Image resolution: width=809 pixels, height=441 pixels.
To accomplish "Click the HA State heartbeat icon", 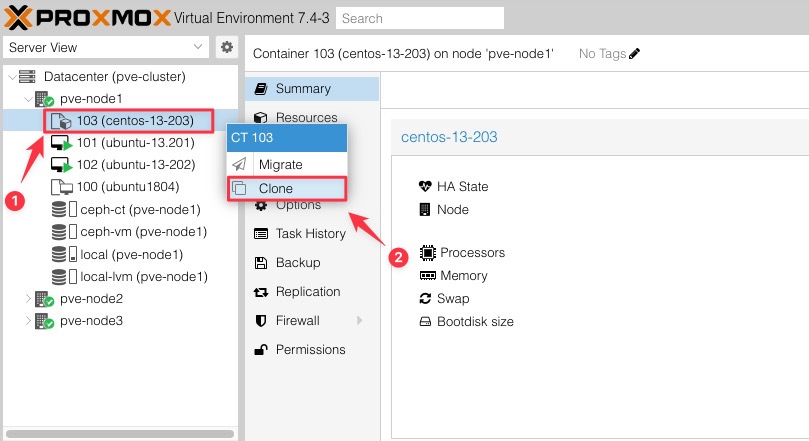I will pos(425,186).
